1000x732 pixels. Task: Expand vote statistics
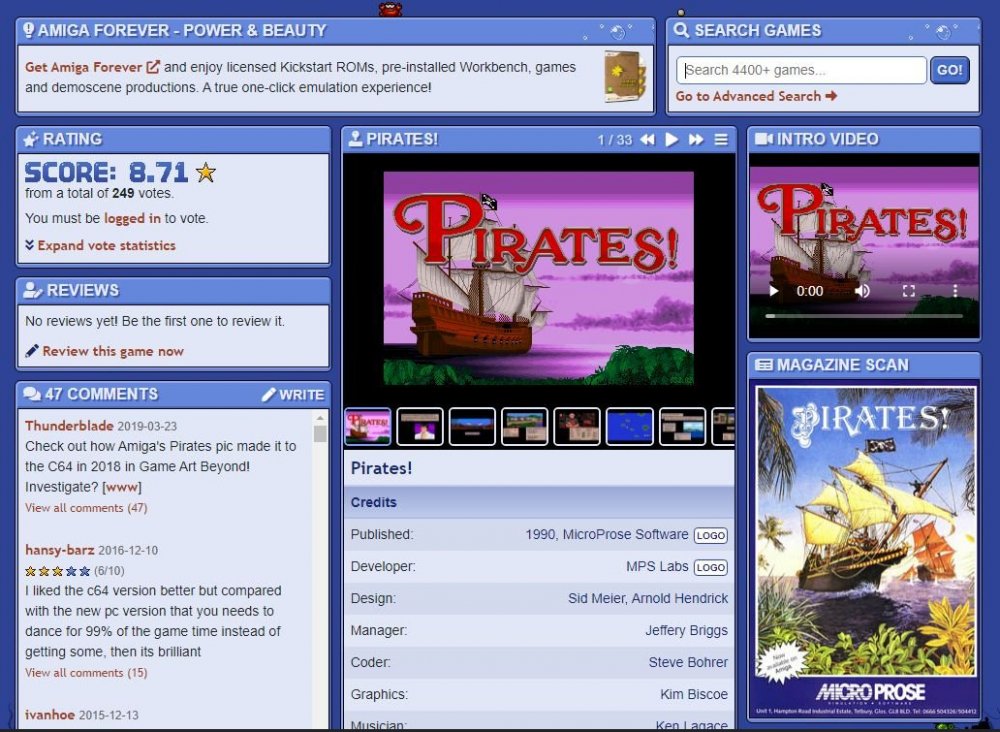pyautogui.click(x=100, y=245)
